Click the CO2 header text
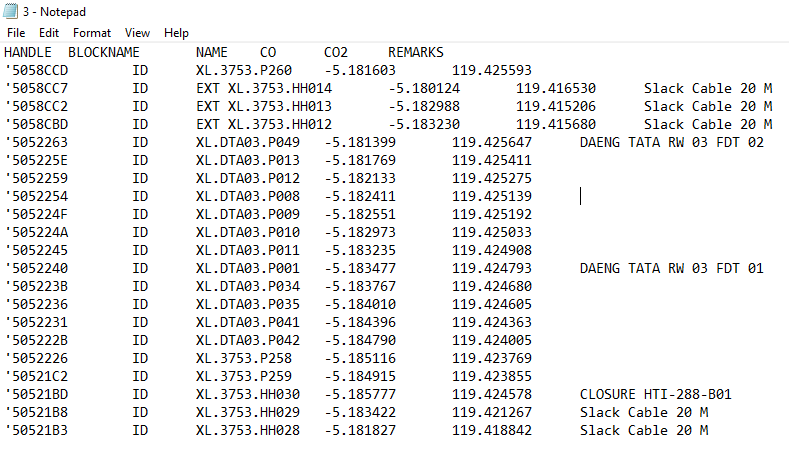Screen dimensions: 789x450 336,52
